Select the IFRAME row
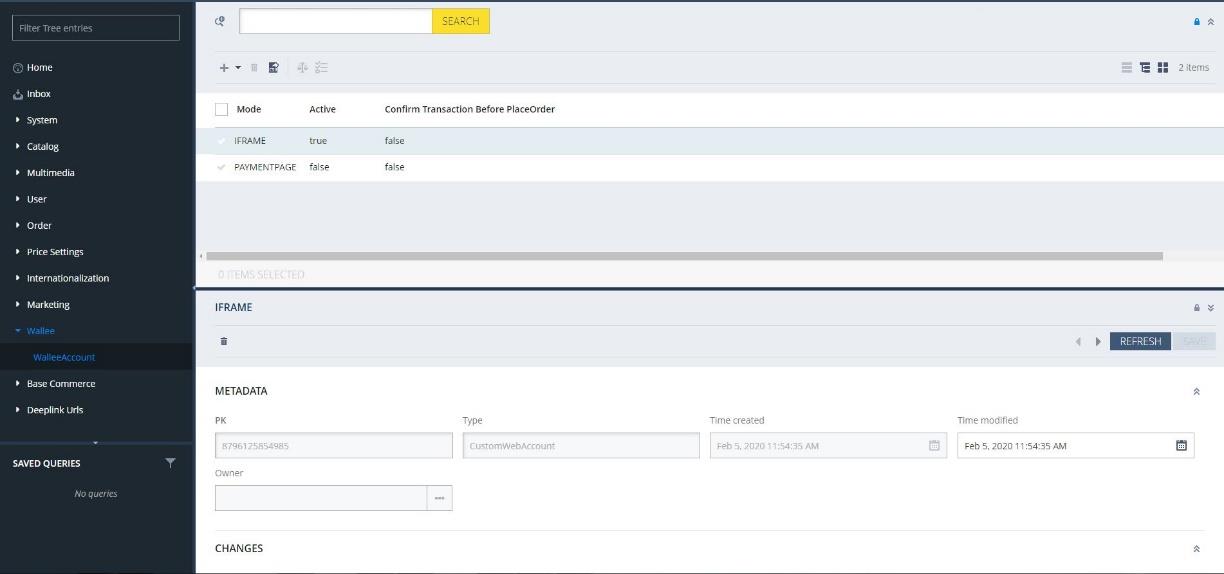 (x=250, y=141)
